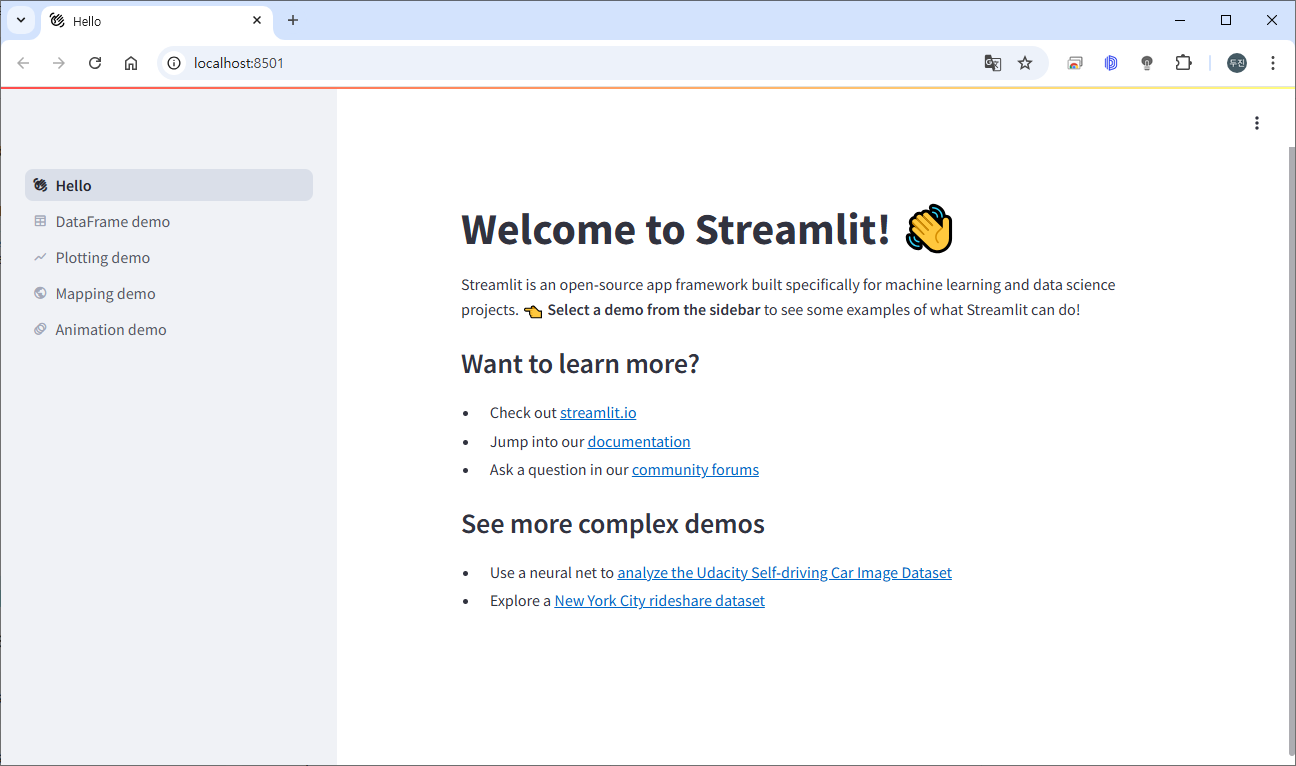The height and width of the screenshot is (766, 1296).
Task: Click the Mapping demo globe icon
Action: (40, 293)
